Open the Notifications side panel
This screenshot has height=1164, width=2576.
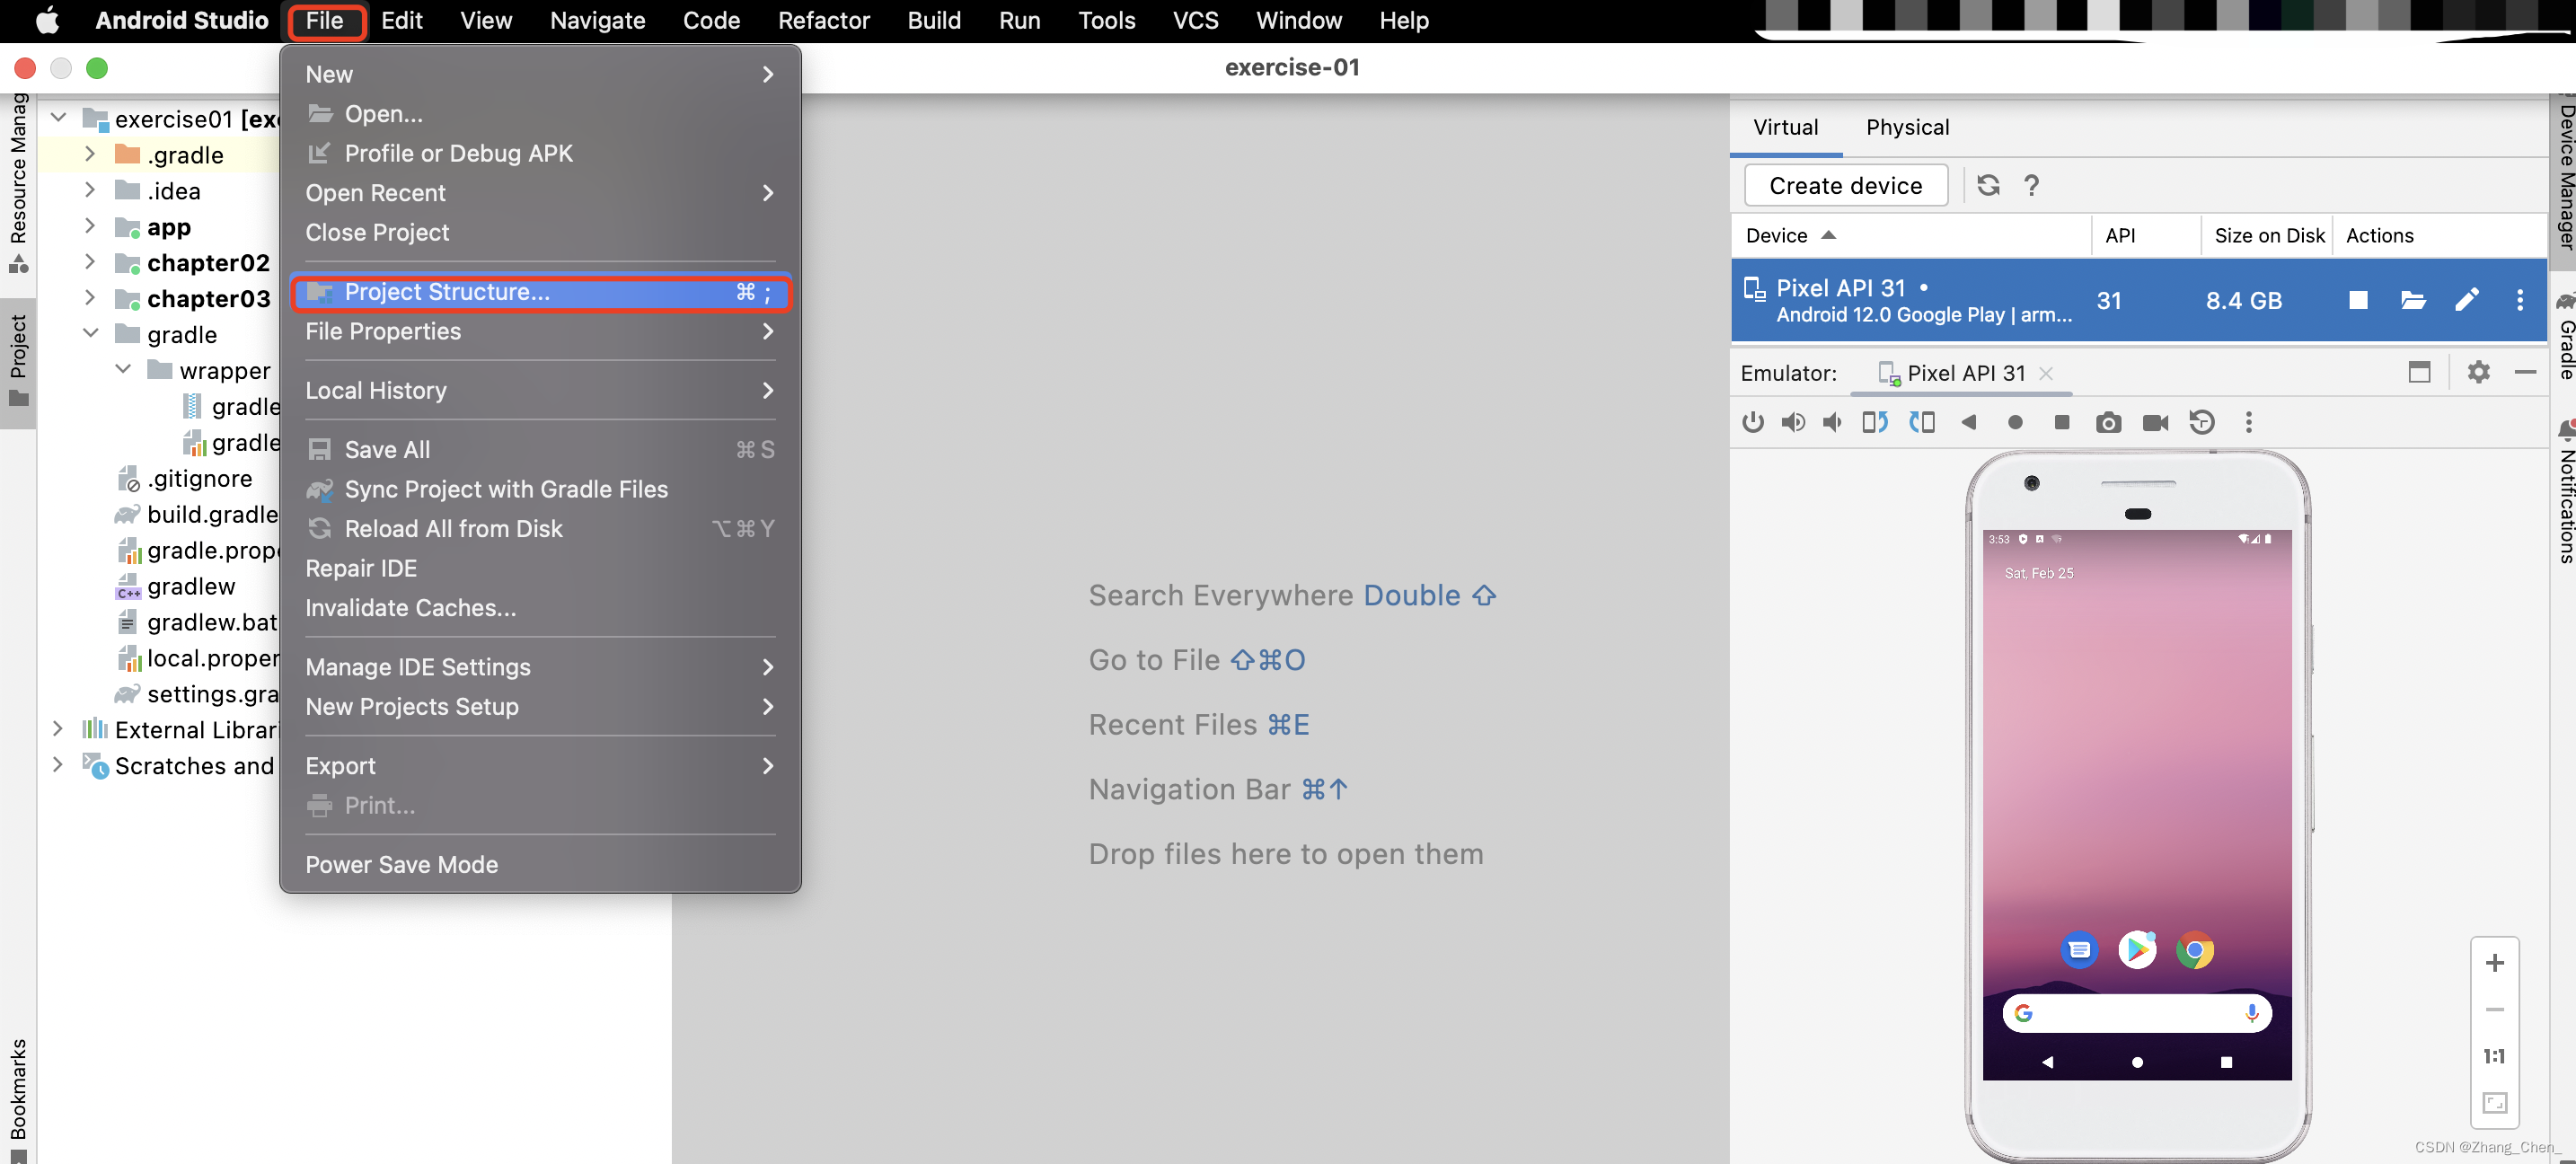2564,492
